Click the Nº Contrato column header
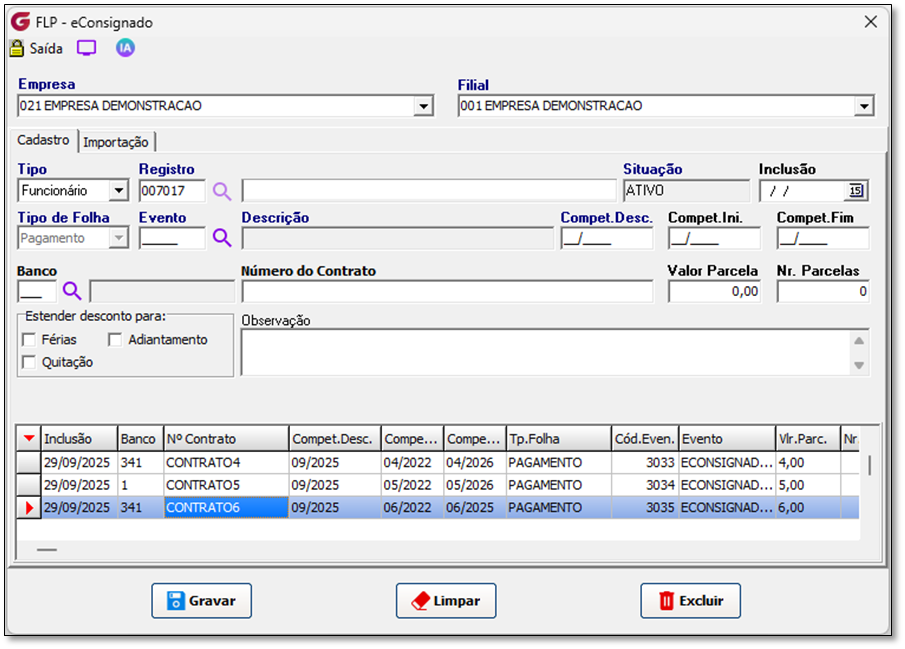 point(226,439)
